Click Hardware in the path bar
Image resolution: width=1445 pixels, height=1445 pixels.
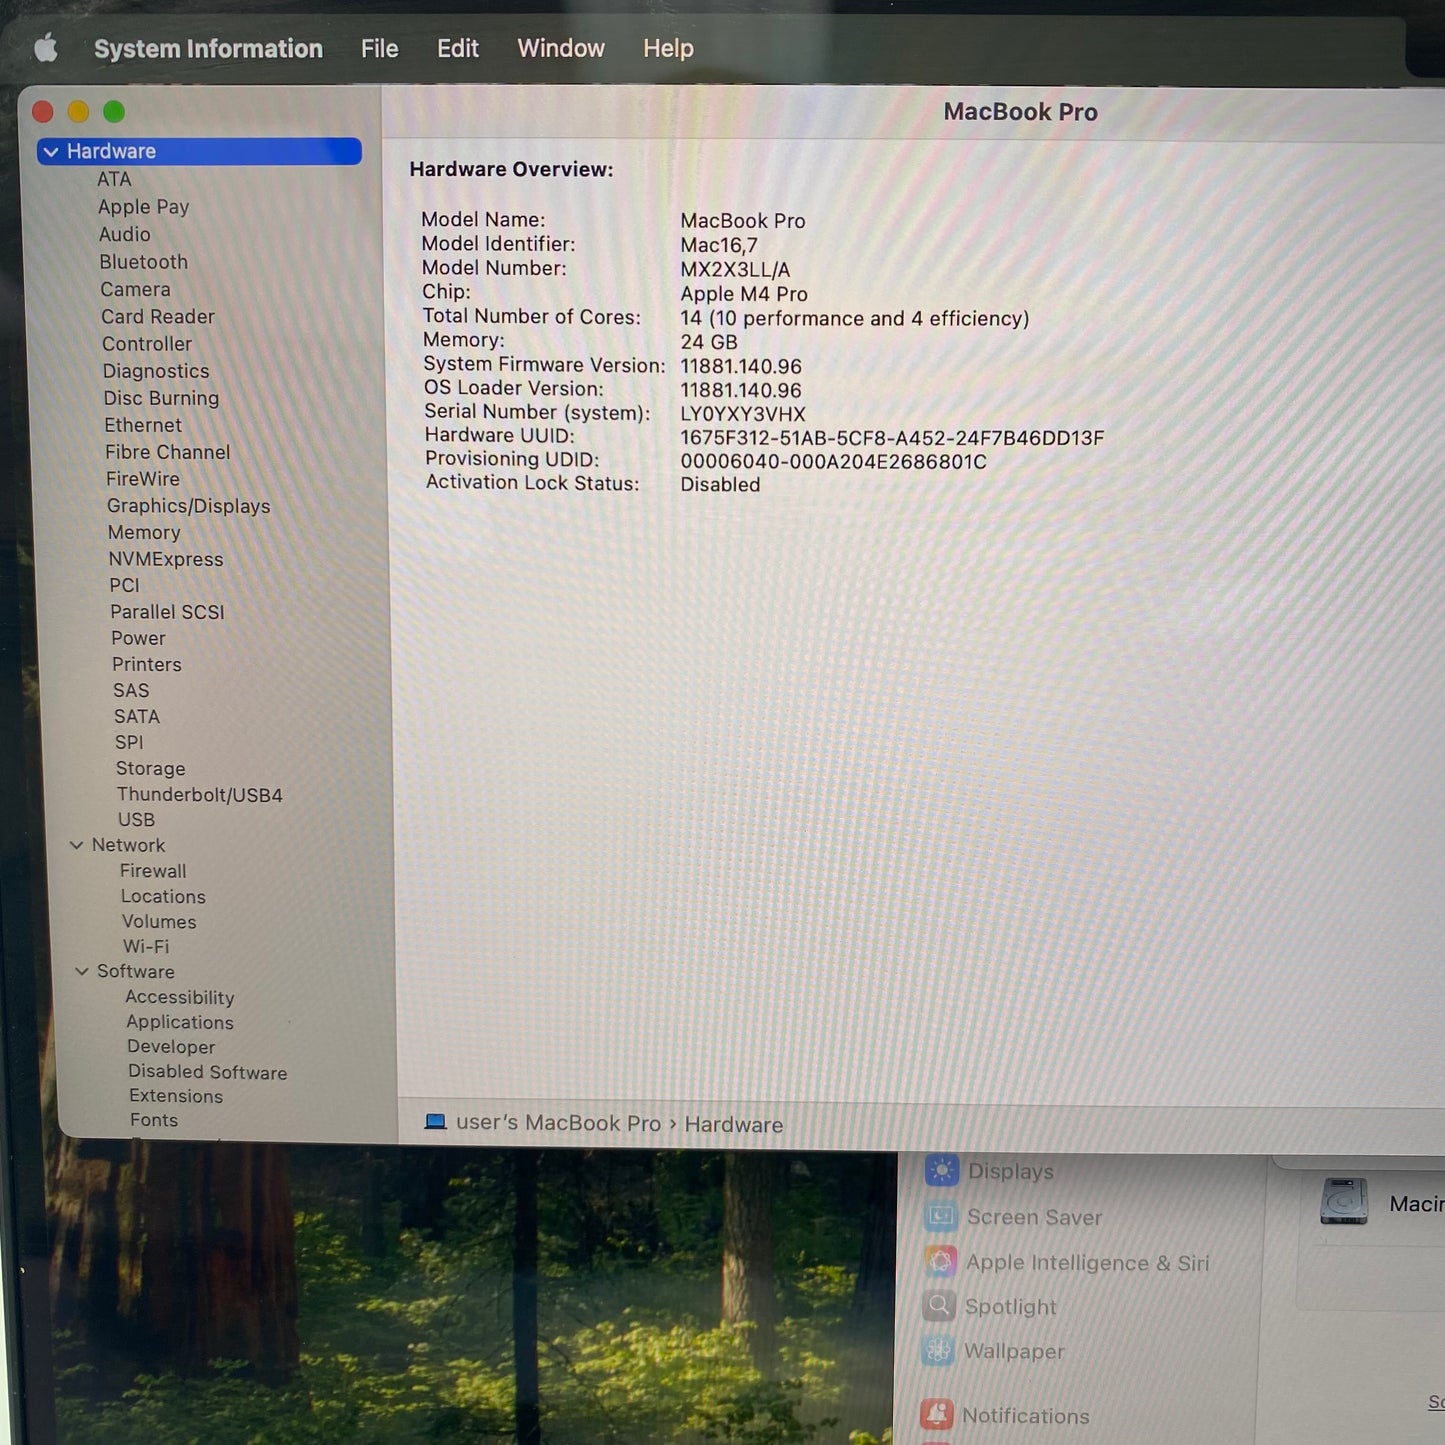[734, 1125]
